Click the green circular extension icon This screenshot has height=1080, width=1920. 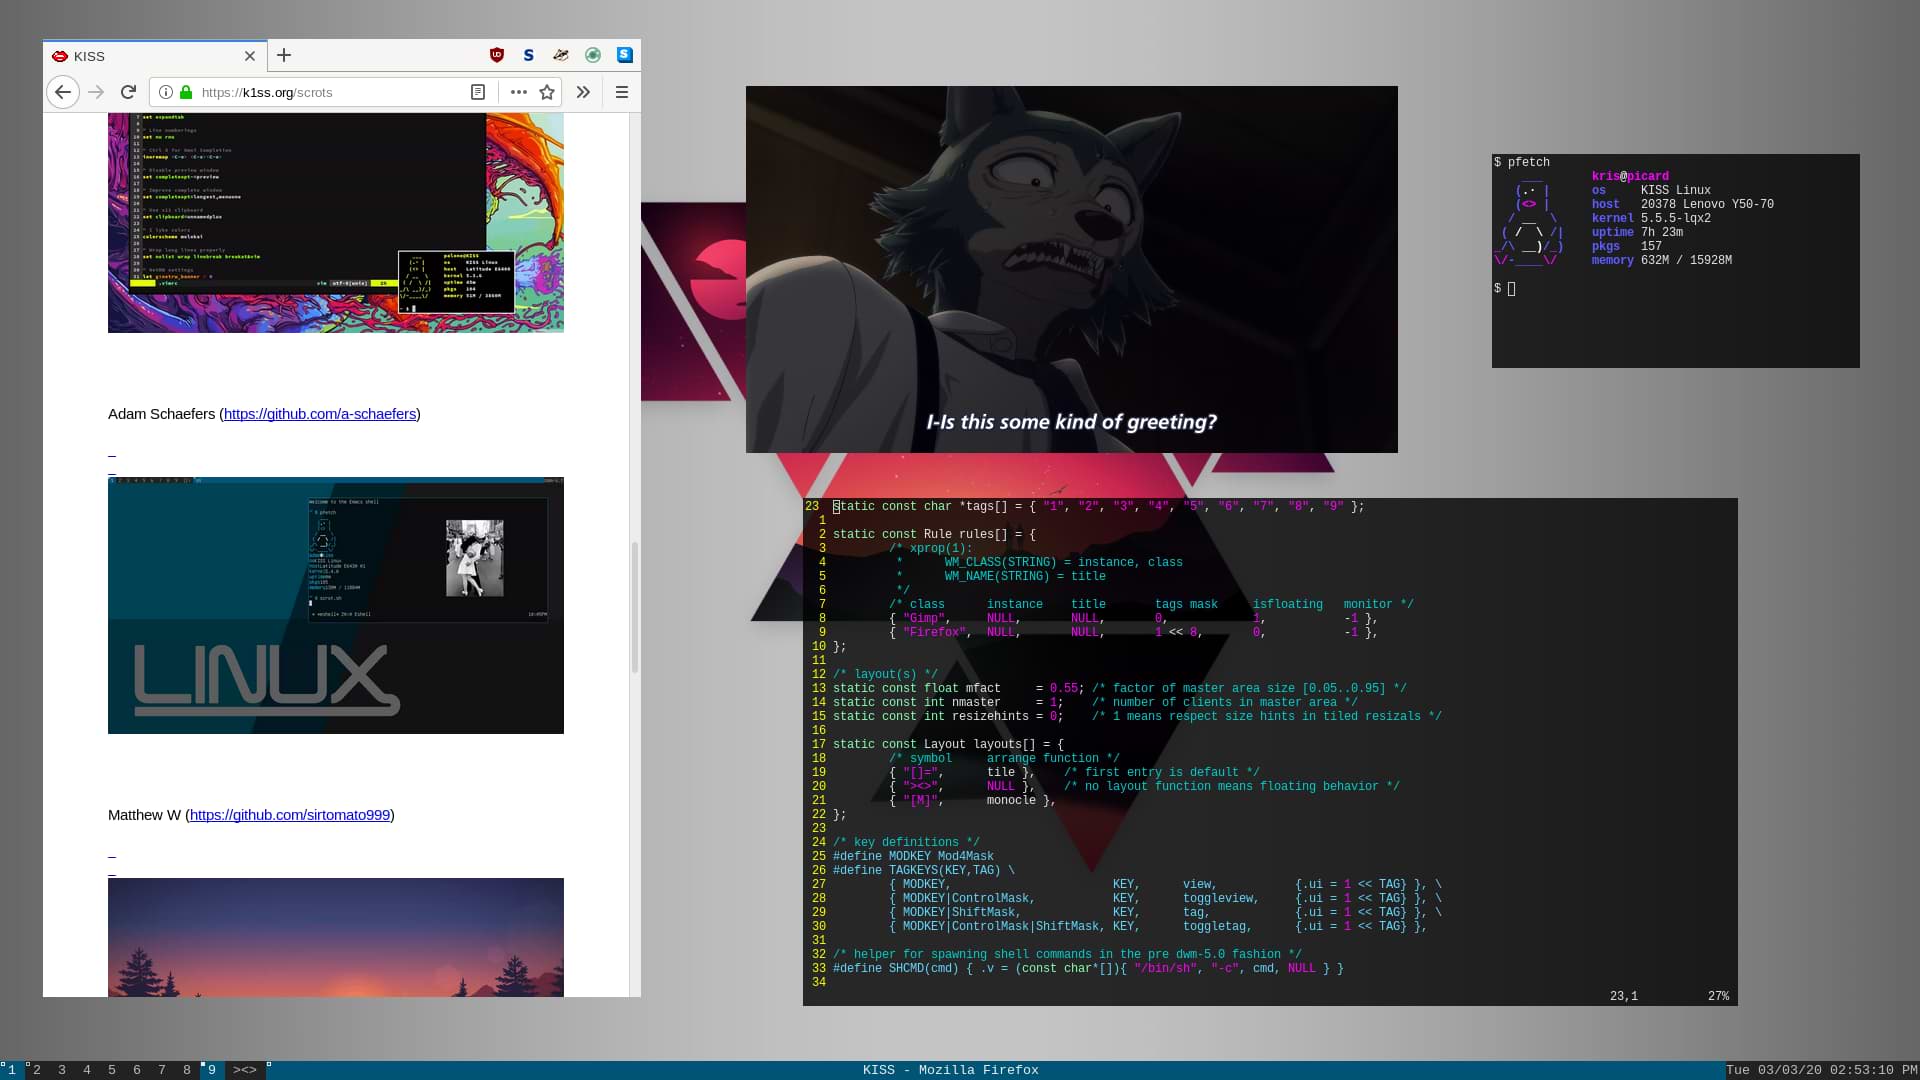pos(593,55)
